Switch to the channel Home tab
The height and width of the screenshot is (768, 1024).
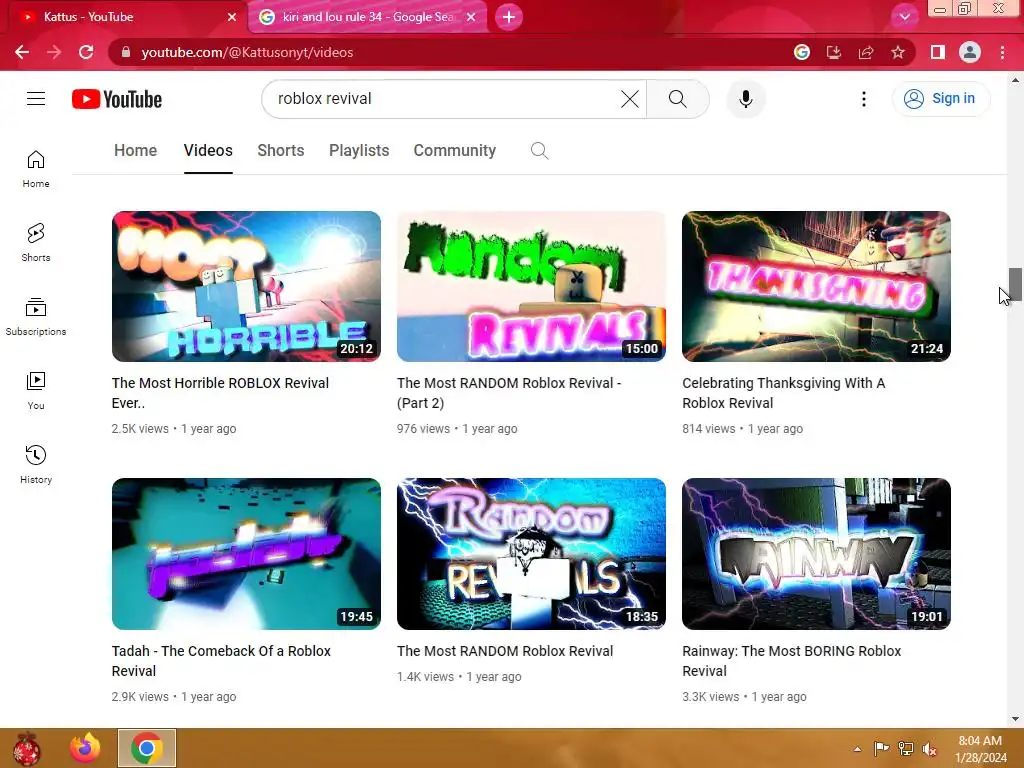(135, 151)
